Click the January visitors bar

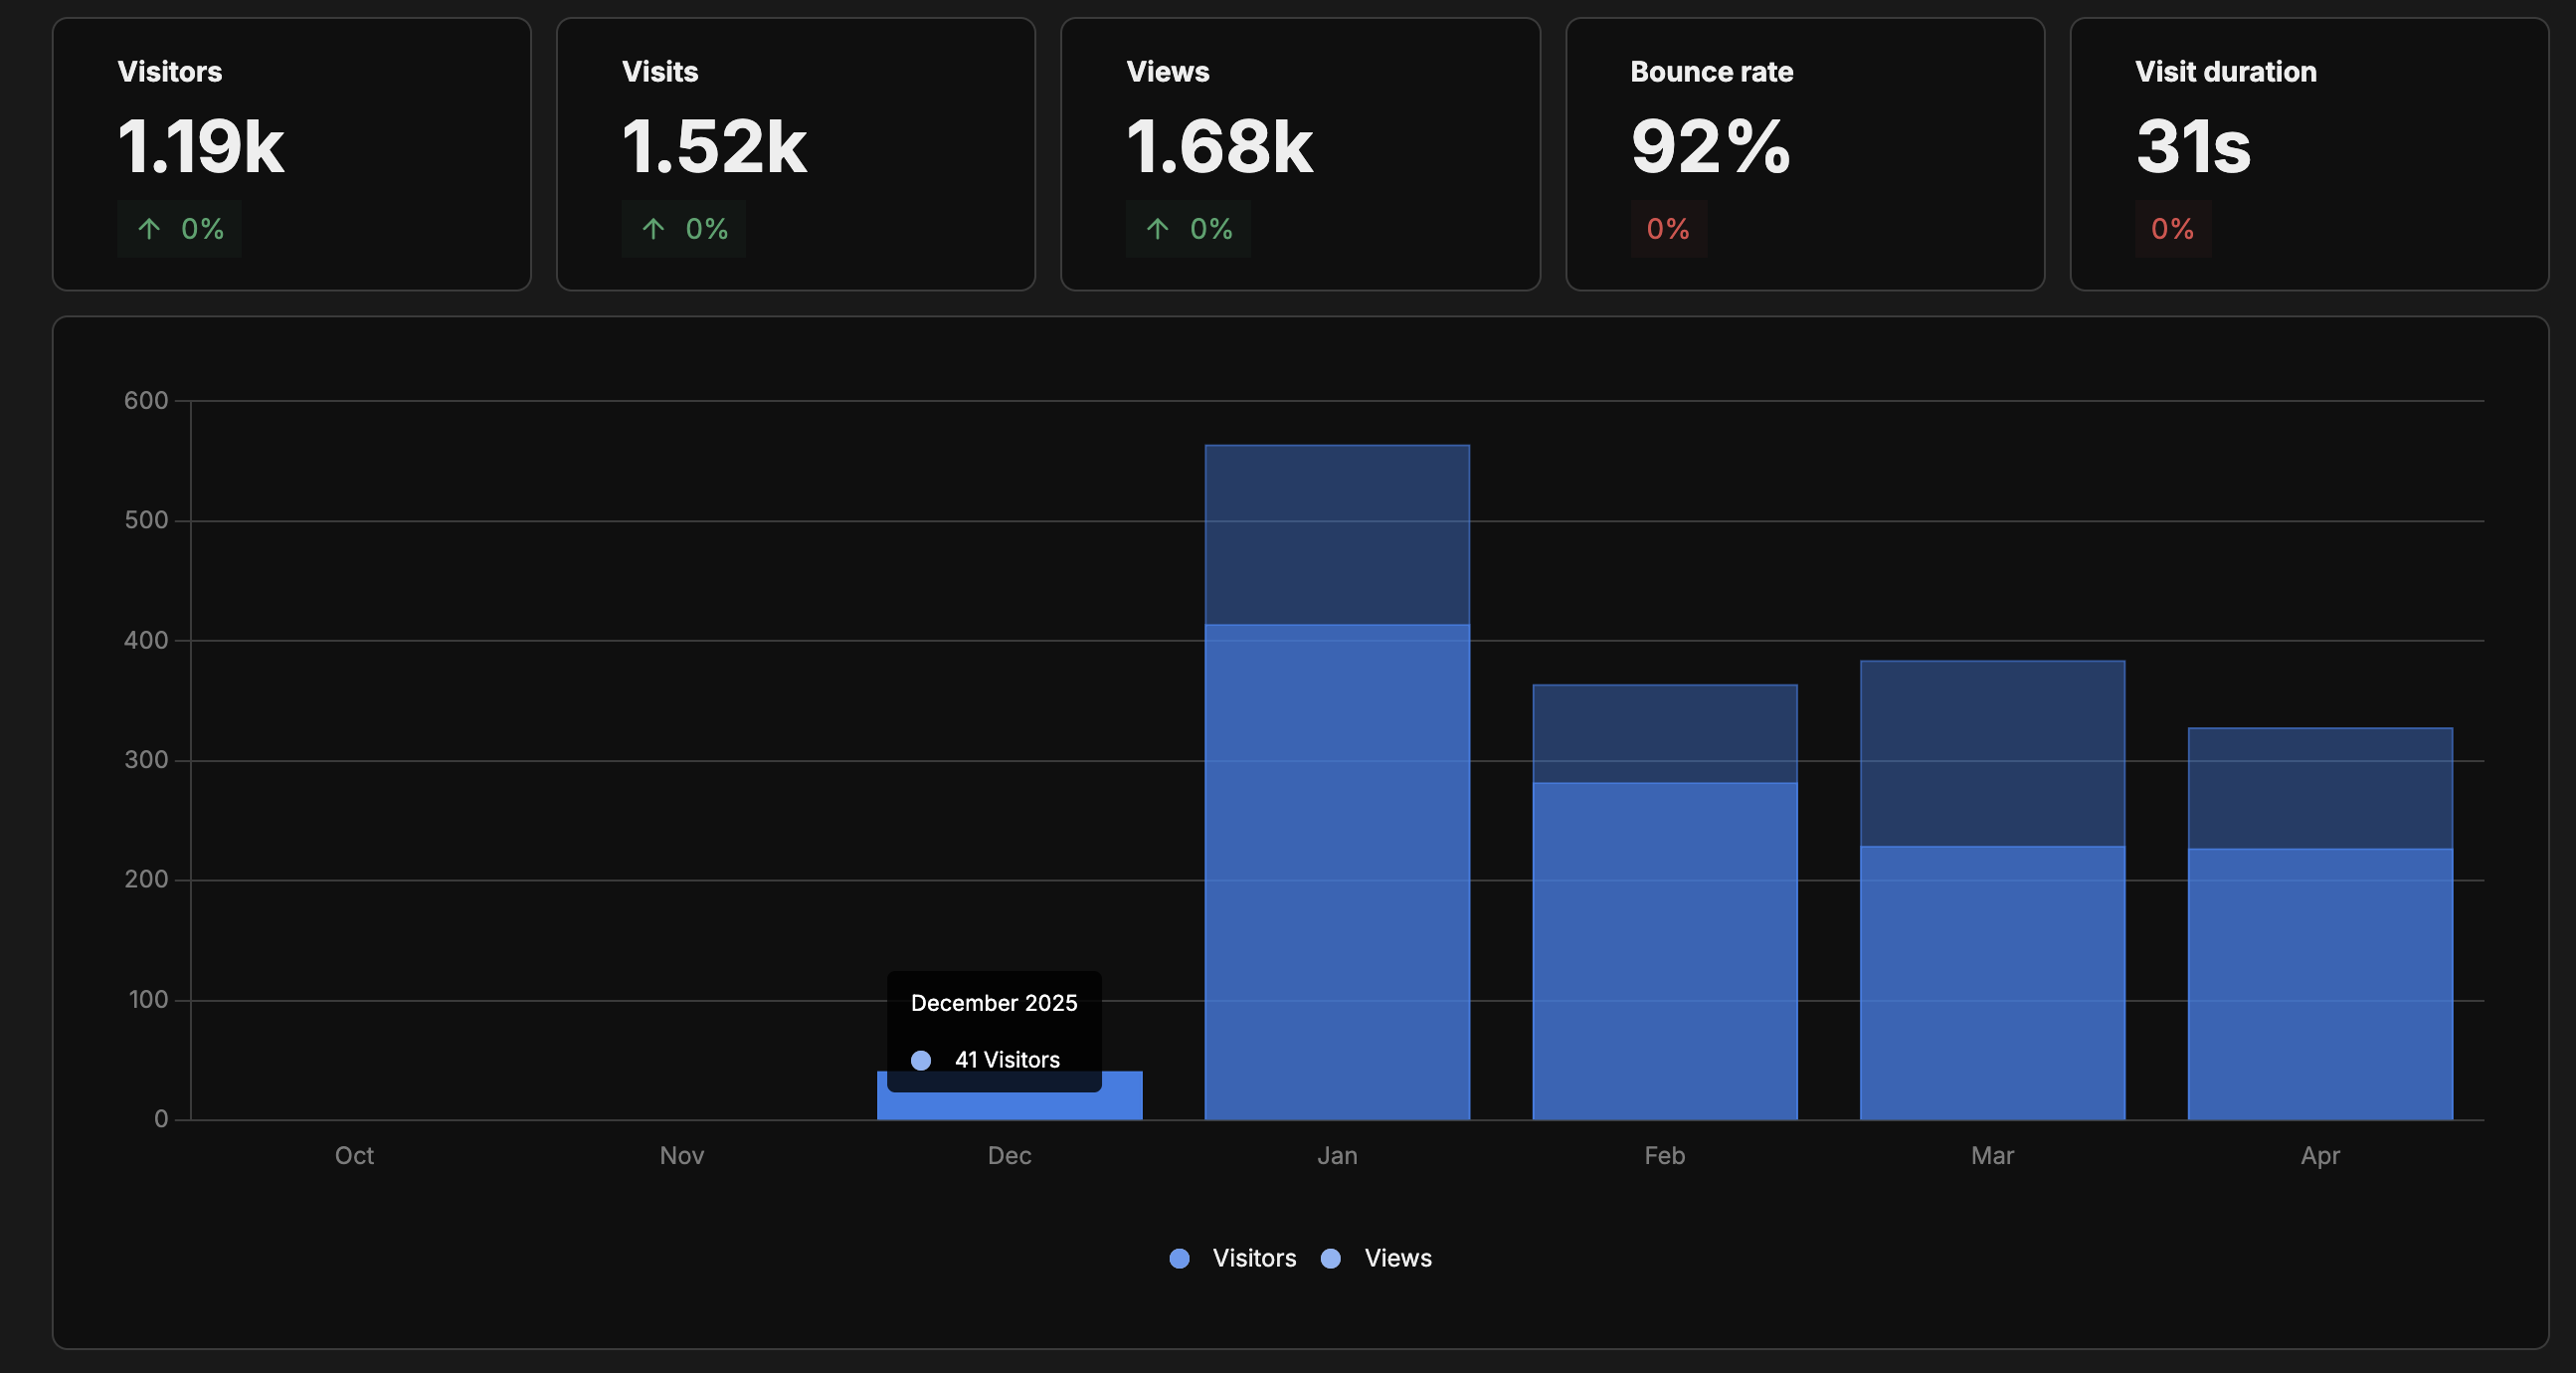click(x=1337, y=870)
